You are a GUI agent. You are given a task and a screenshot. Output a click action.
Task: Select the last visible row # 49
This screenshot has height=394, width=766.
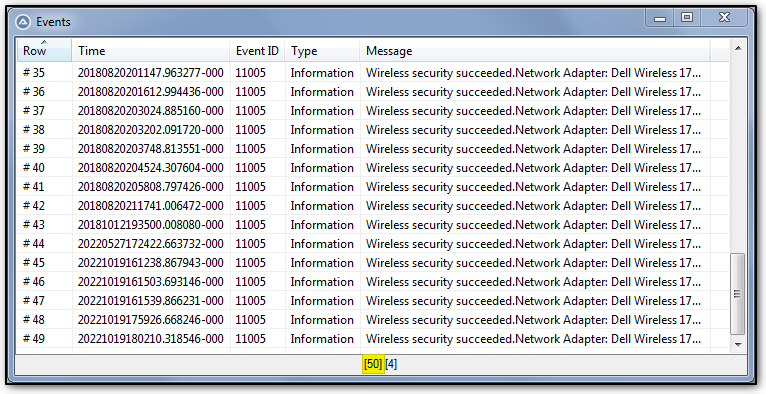[x=373, y=338]
